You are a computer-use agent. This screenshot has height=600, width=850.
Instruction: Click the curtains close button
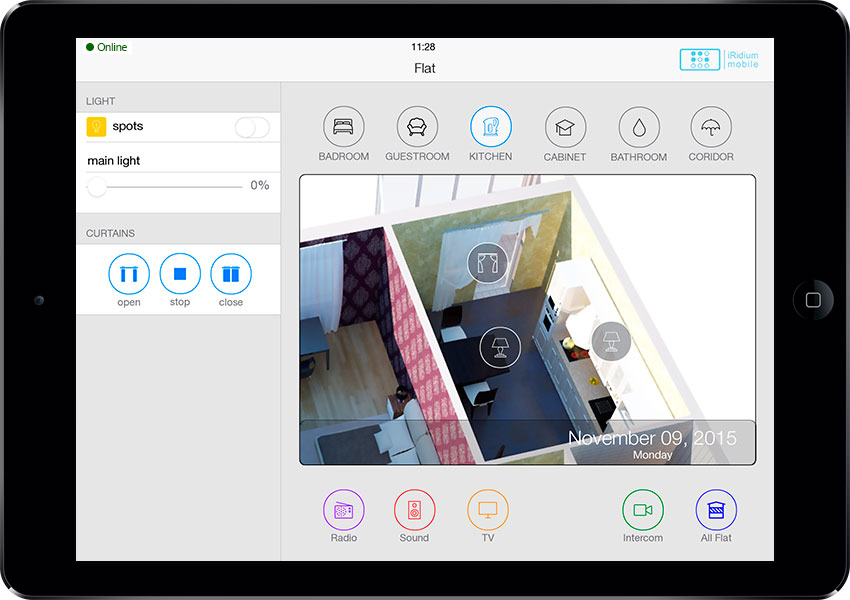[x=231, y=274]
